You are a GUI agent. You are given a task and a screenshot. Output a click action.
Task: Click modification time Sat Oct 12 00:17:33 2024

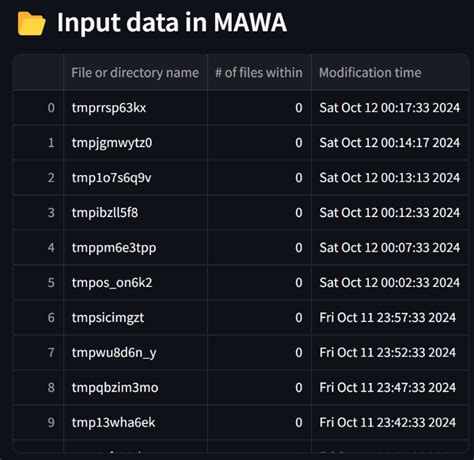(390, 108)
